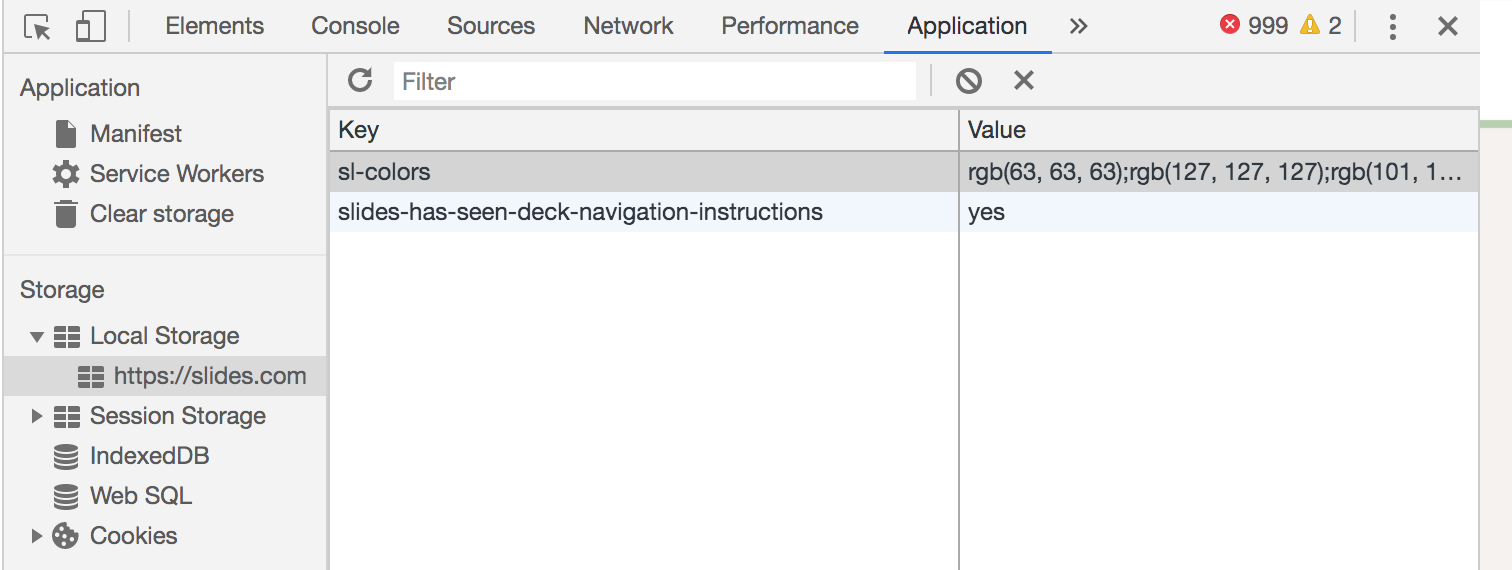The image size is (1512, 570).
Task: Click the yellow warning count icon
Action: (x=1310, y=26)
